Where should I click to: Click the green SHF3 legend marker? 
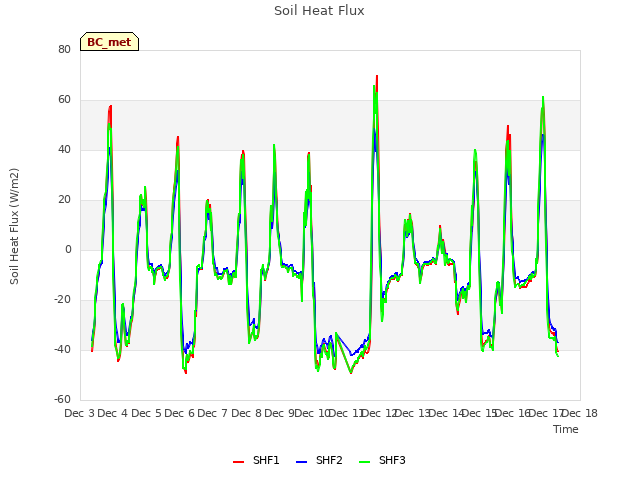(x=364, y=462)
